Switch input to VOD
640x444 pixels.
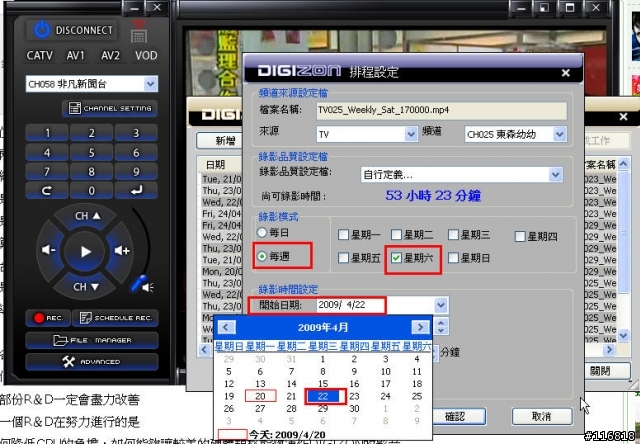146,56
